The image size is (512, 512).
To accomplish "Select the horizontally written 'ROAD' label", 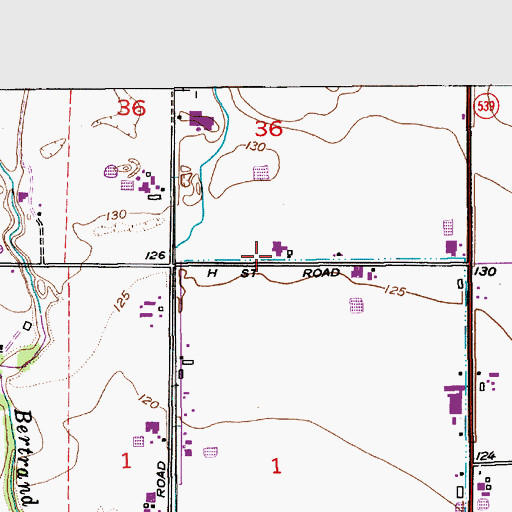I will (321, 273).
